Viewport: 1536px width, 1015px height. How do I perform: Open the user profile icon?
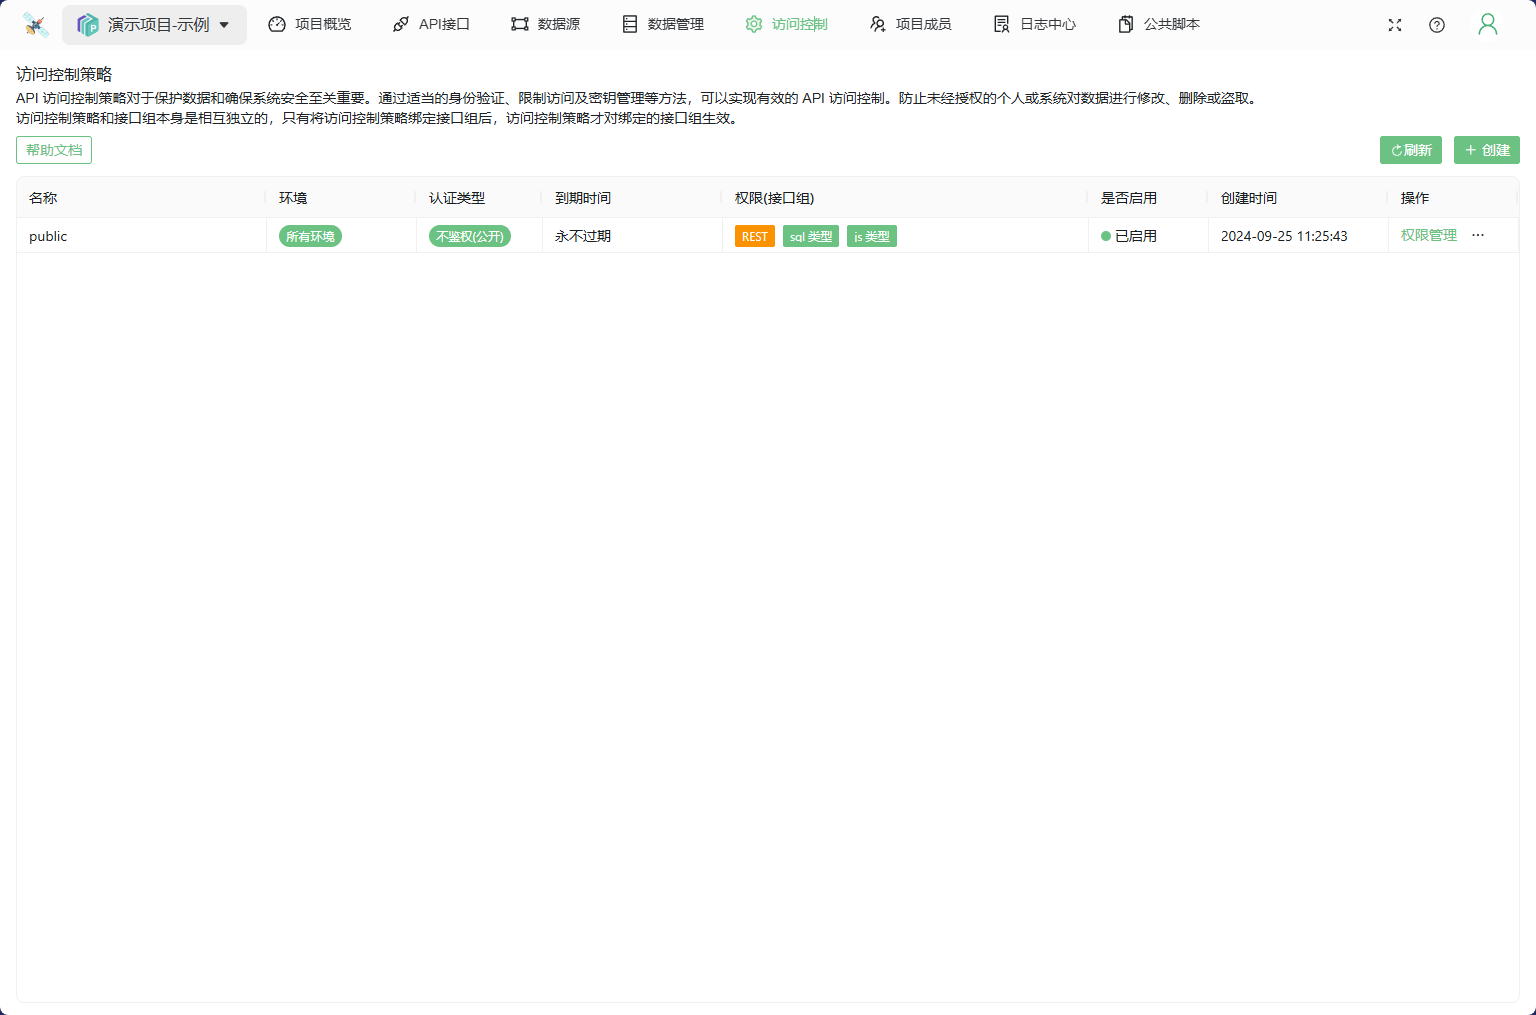point(1488,25)
